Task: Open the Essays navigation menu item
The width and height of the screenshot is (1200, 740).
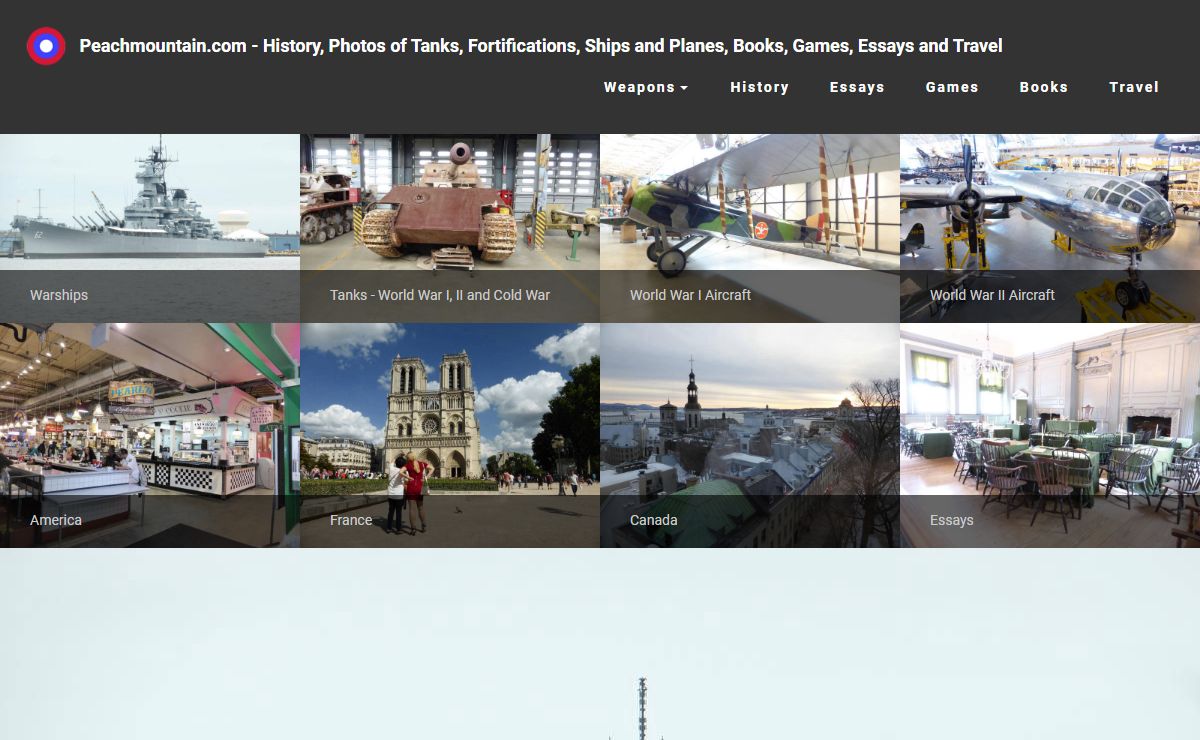Action: tap(857, 87)
